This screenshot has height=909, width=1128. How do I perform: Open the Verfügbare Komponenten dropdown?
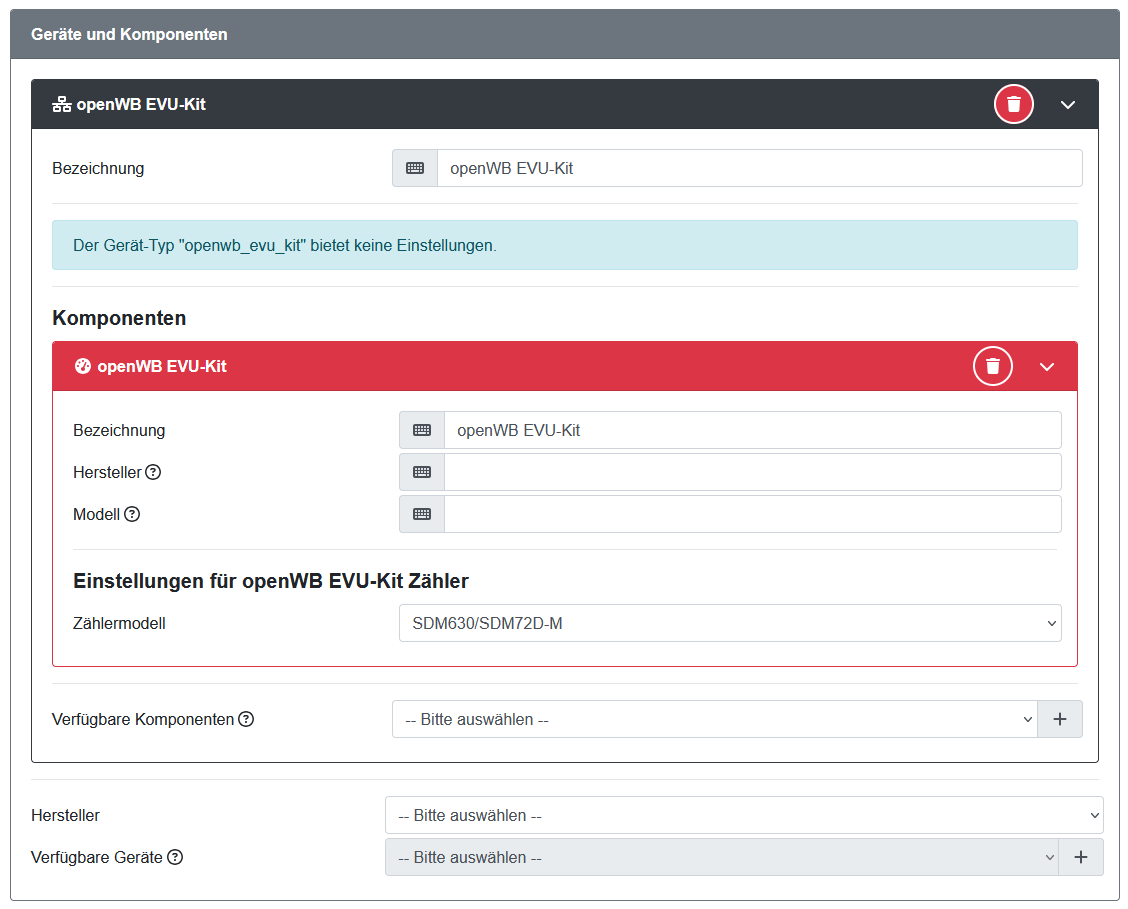714,719
